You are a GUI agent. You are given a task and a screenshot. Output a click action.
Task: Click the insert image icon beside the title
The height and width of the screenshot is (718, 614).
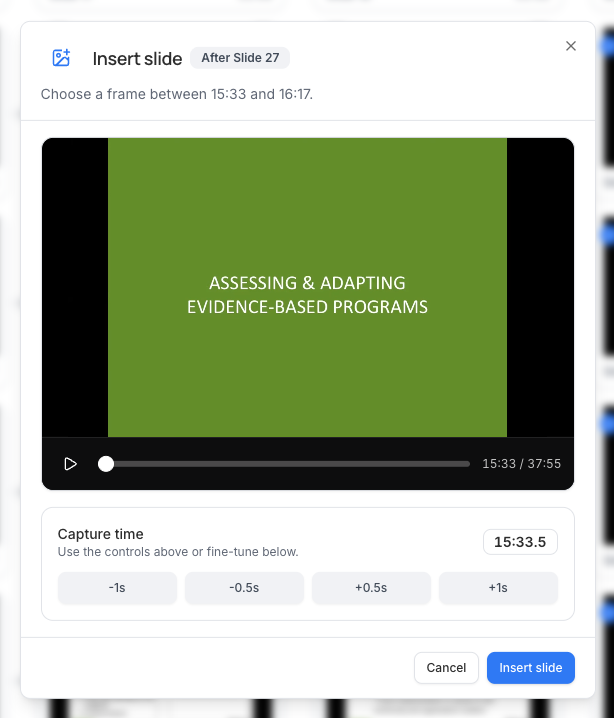click(x=61, y=58)
